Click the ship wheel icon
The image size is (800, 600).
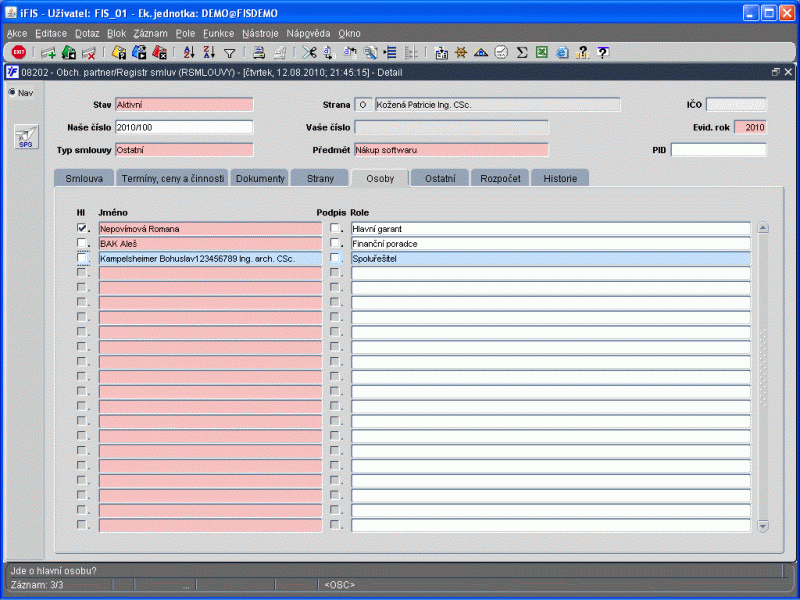point(461,52)
